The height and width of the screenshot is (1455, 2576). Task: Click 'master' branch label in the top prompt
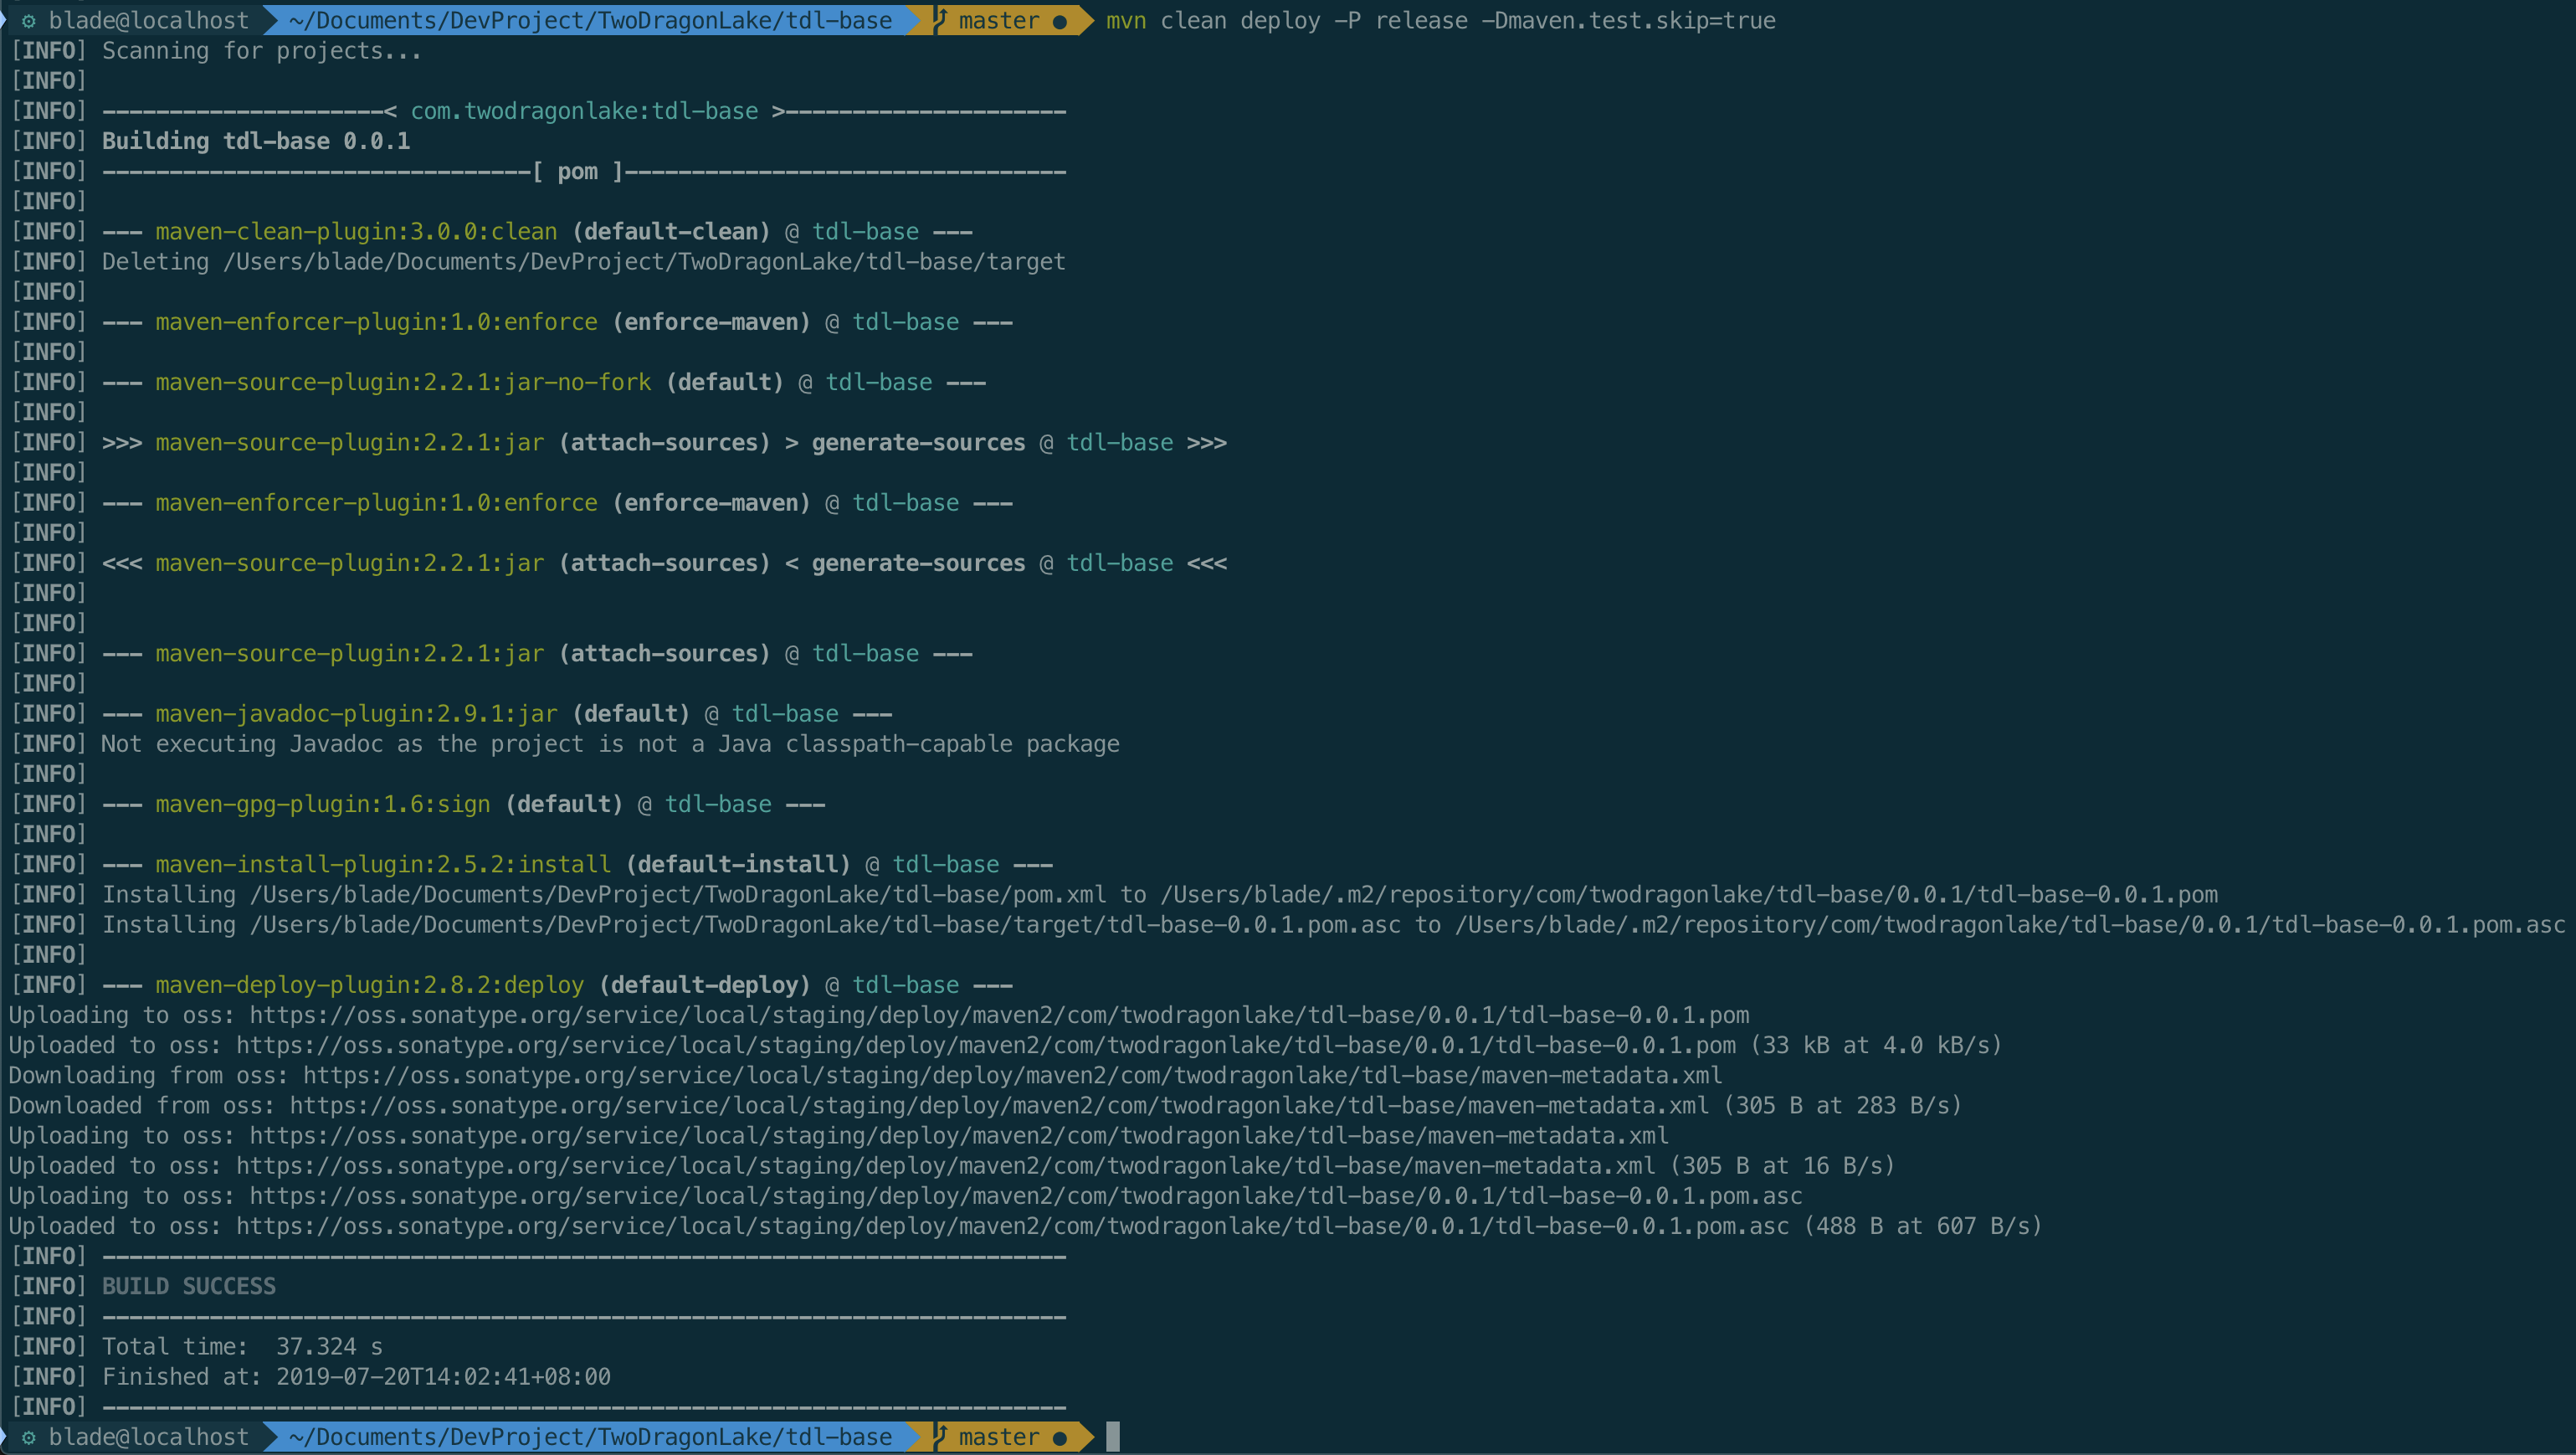(x=999, y=20)
